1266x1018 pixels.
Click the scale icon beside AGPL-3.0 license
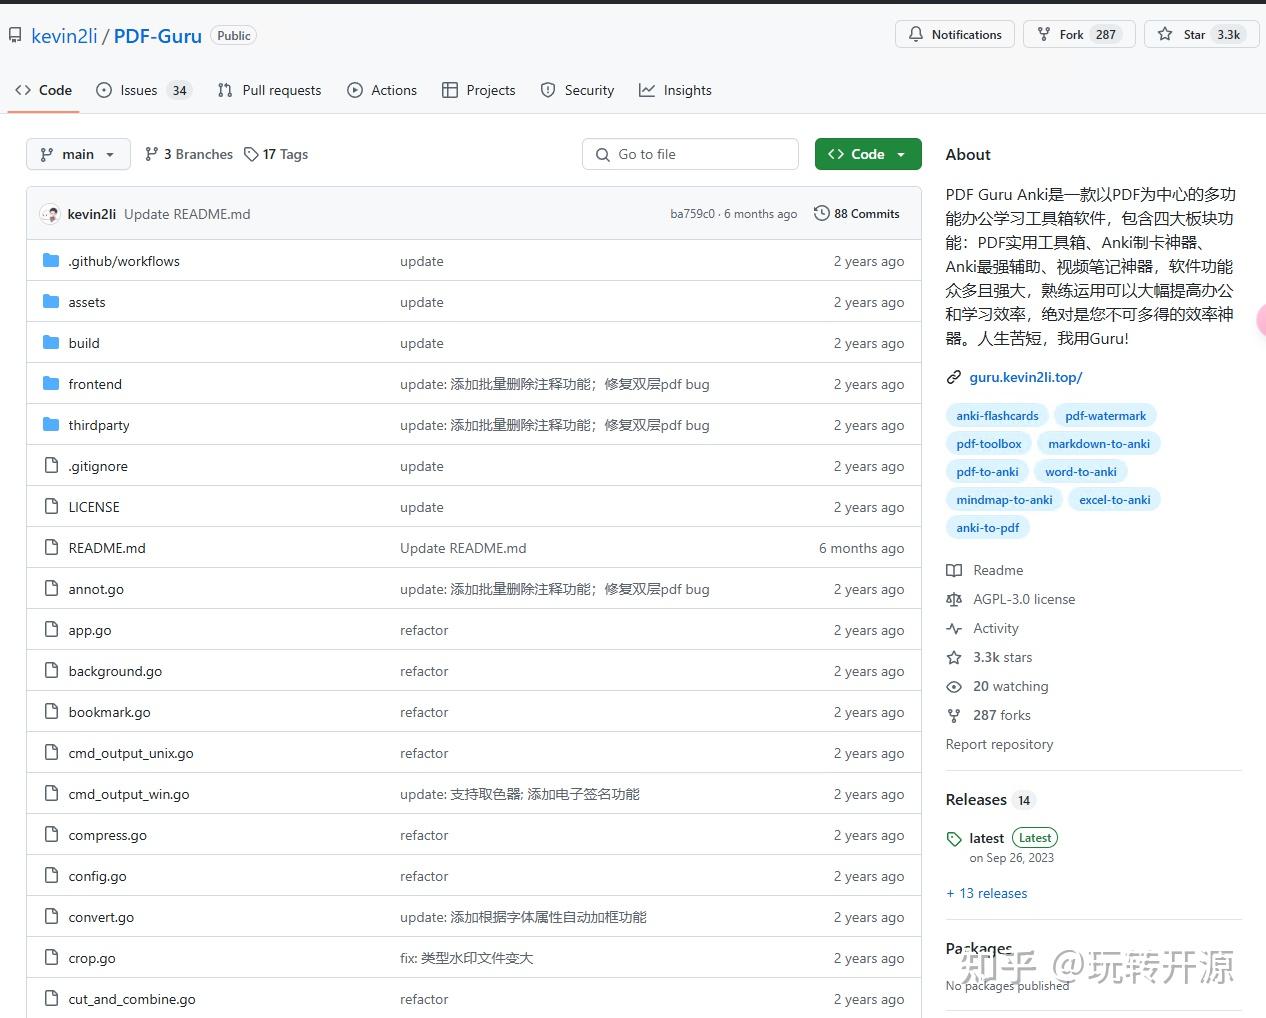click(954, 599)
